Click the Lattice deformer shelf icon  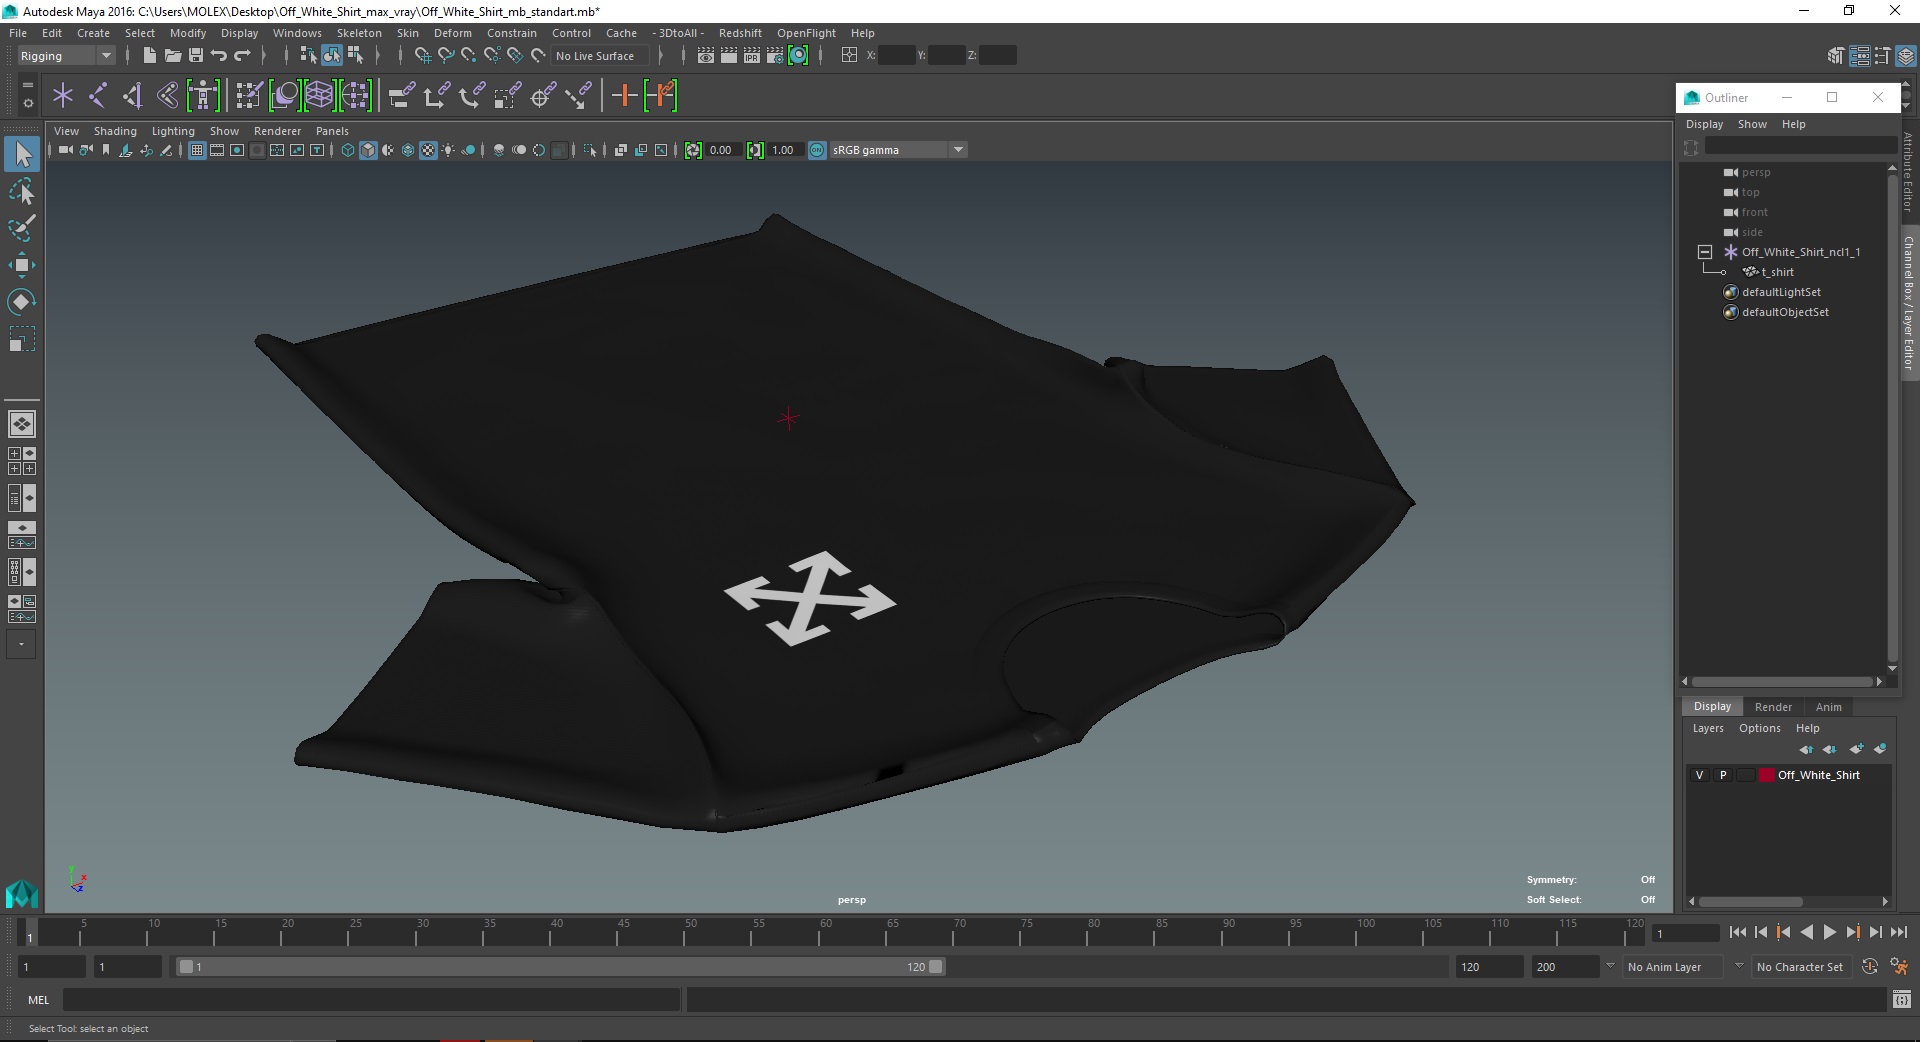[x=319, y=96]
